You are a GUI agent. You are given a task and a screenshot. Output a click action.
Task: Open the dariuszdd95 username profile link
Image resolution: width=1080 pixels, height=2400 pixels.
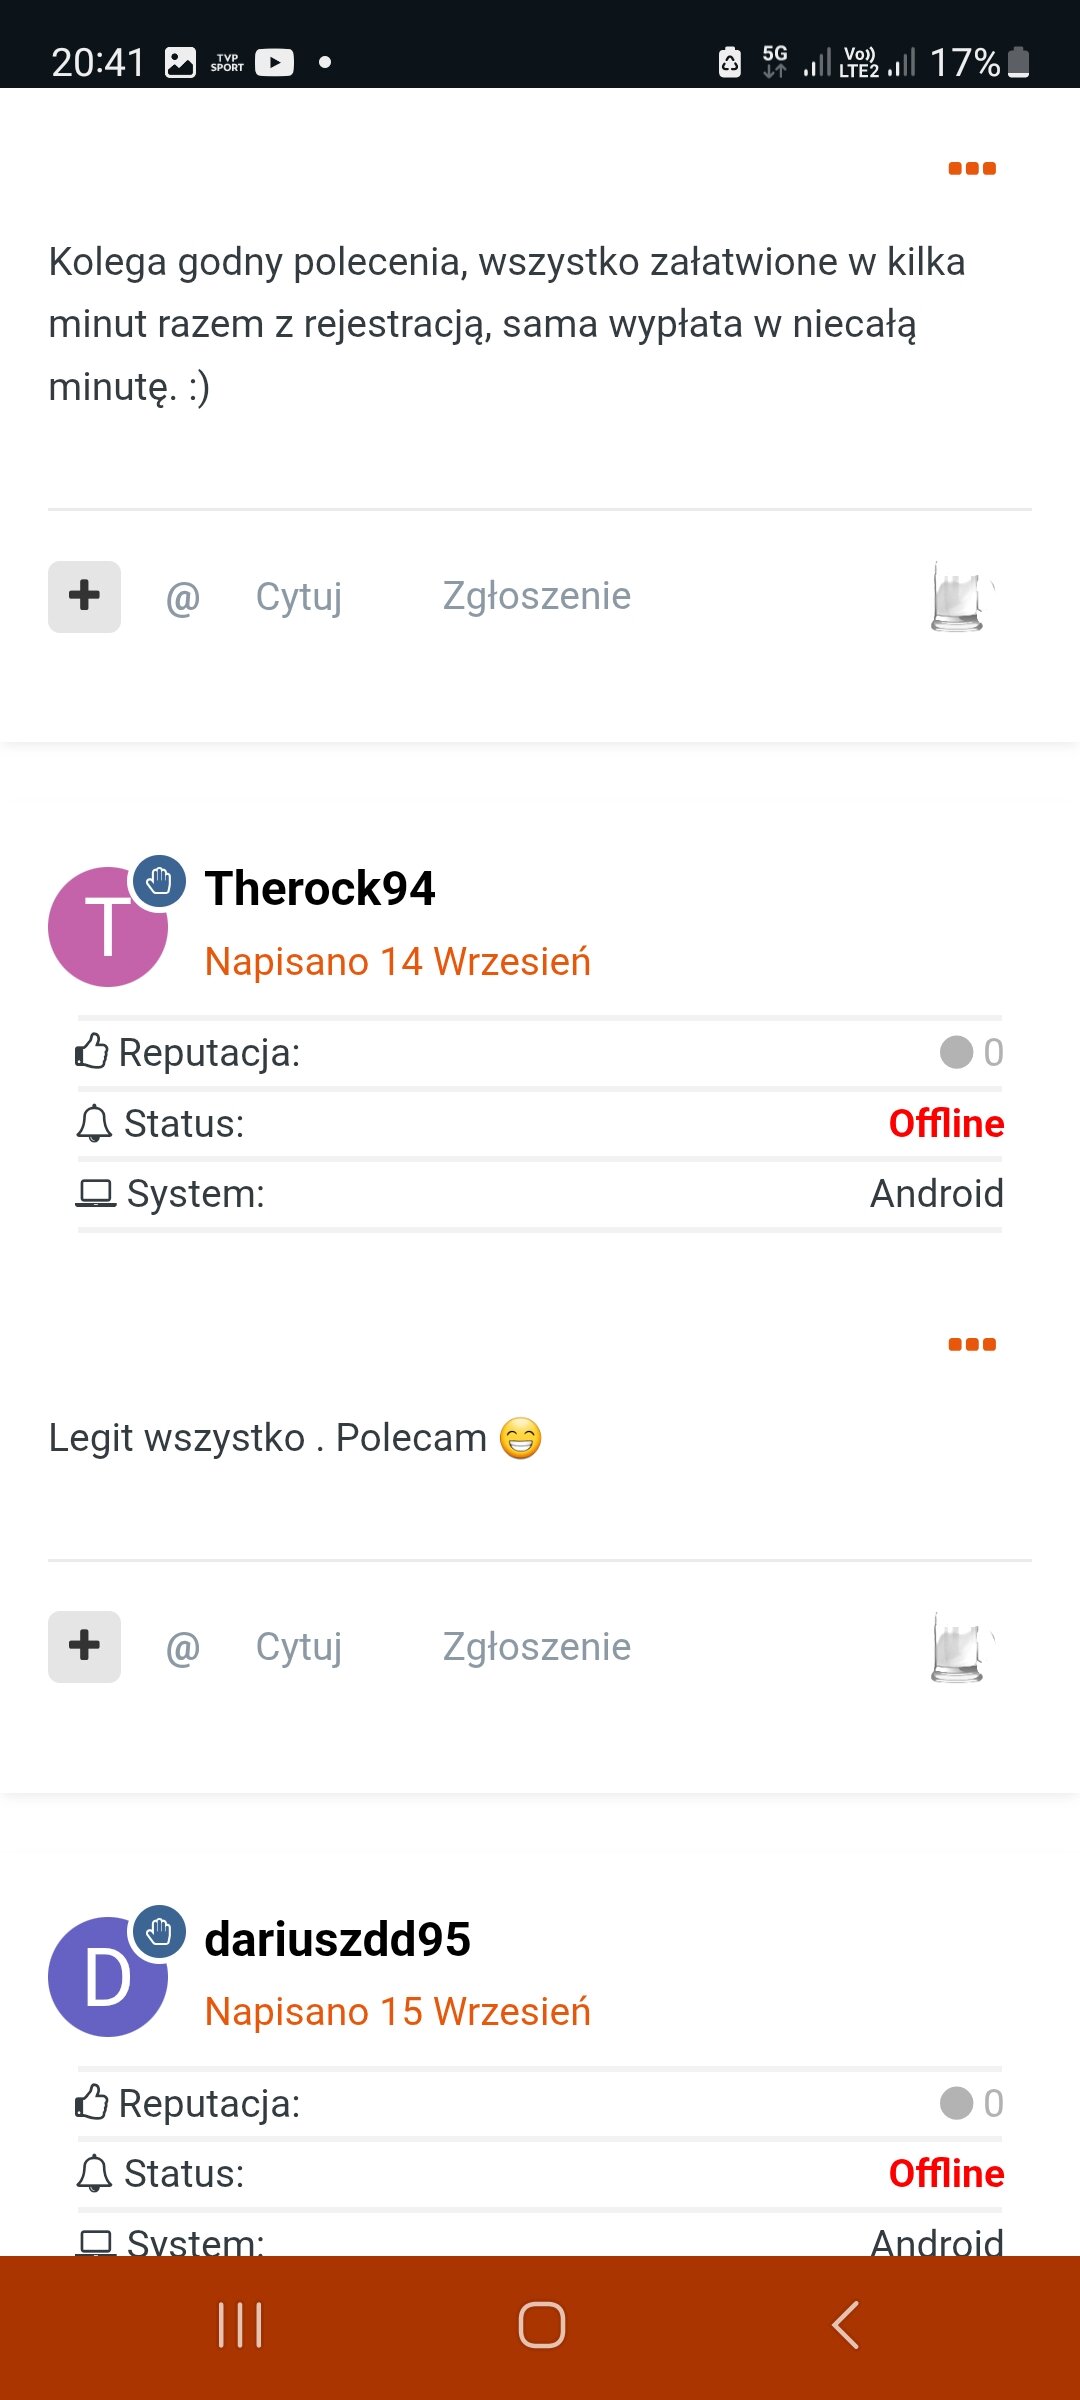pos(337,1939)
